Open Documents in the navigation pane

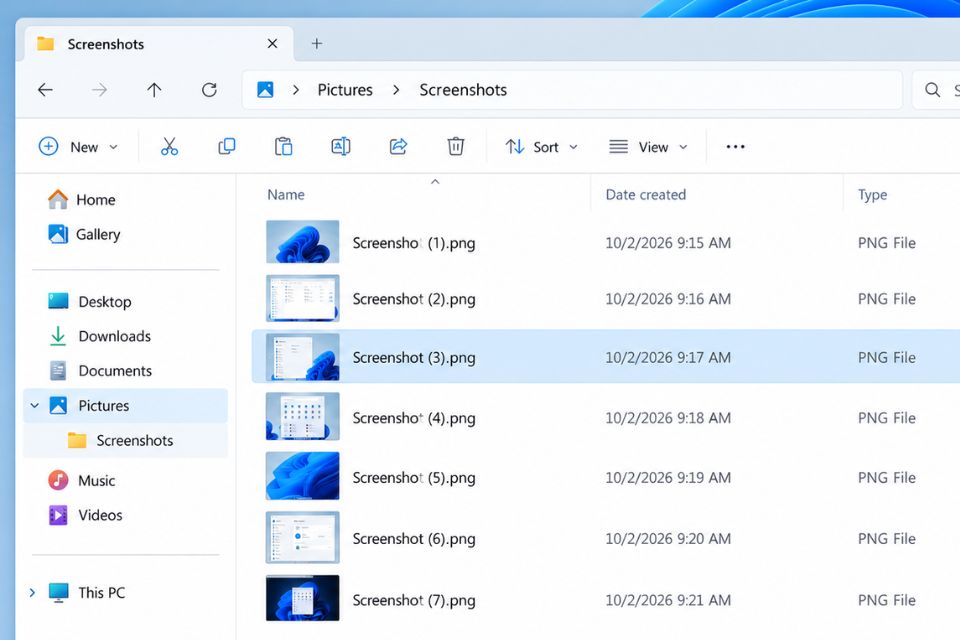pos(100,371)
